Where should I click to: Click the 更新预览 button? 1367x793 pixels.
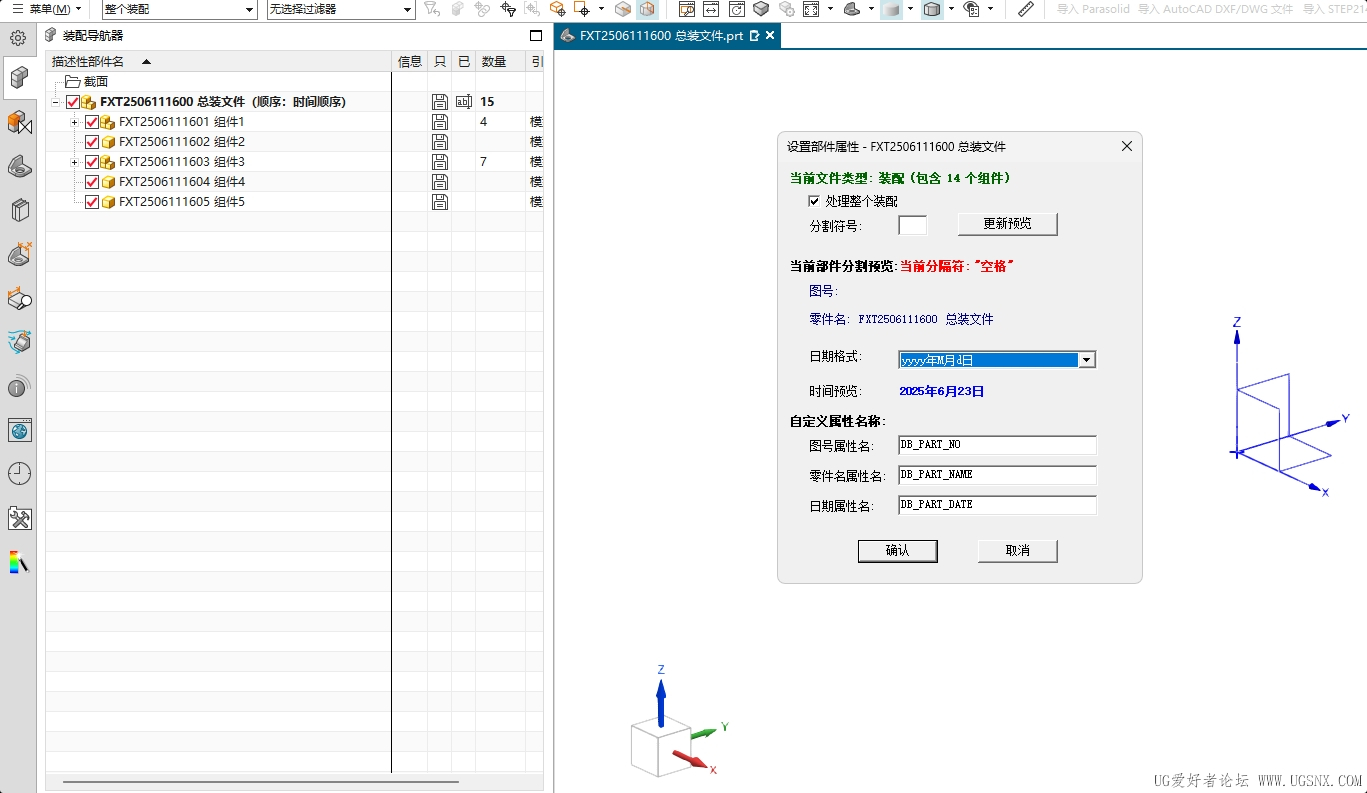click(1007, 224)
